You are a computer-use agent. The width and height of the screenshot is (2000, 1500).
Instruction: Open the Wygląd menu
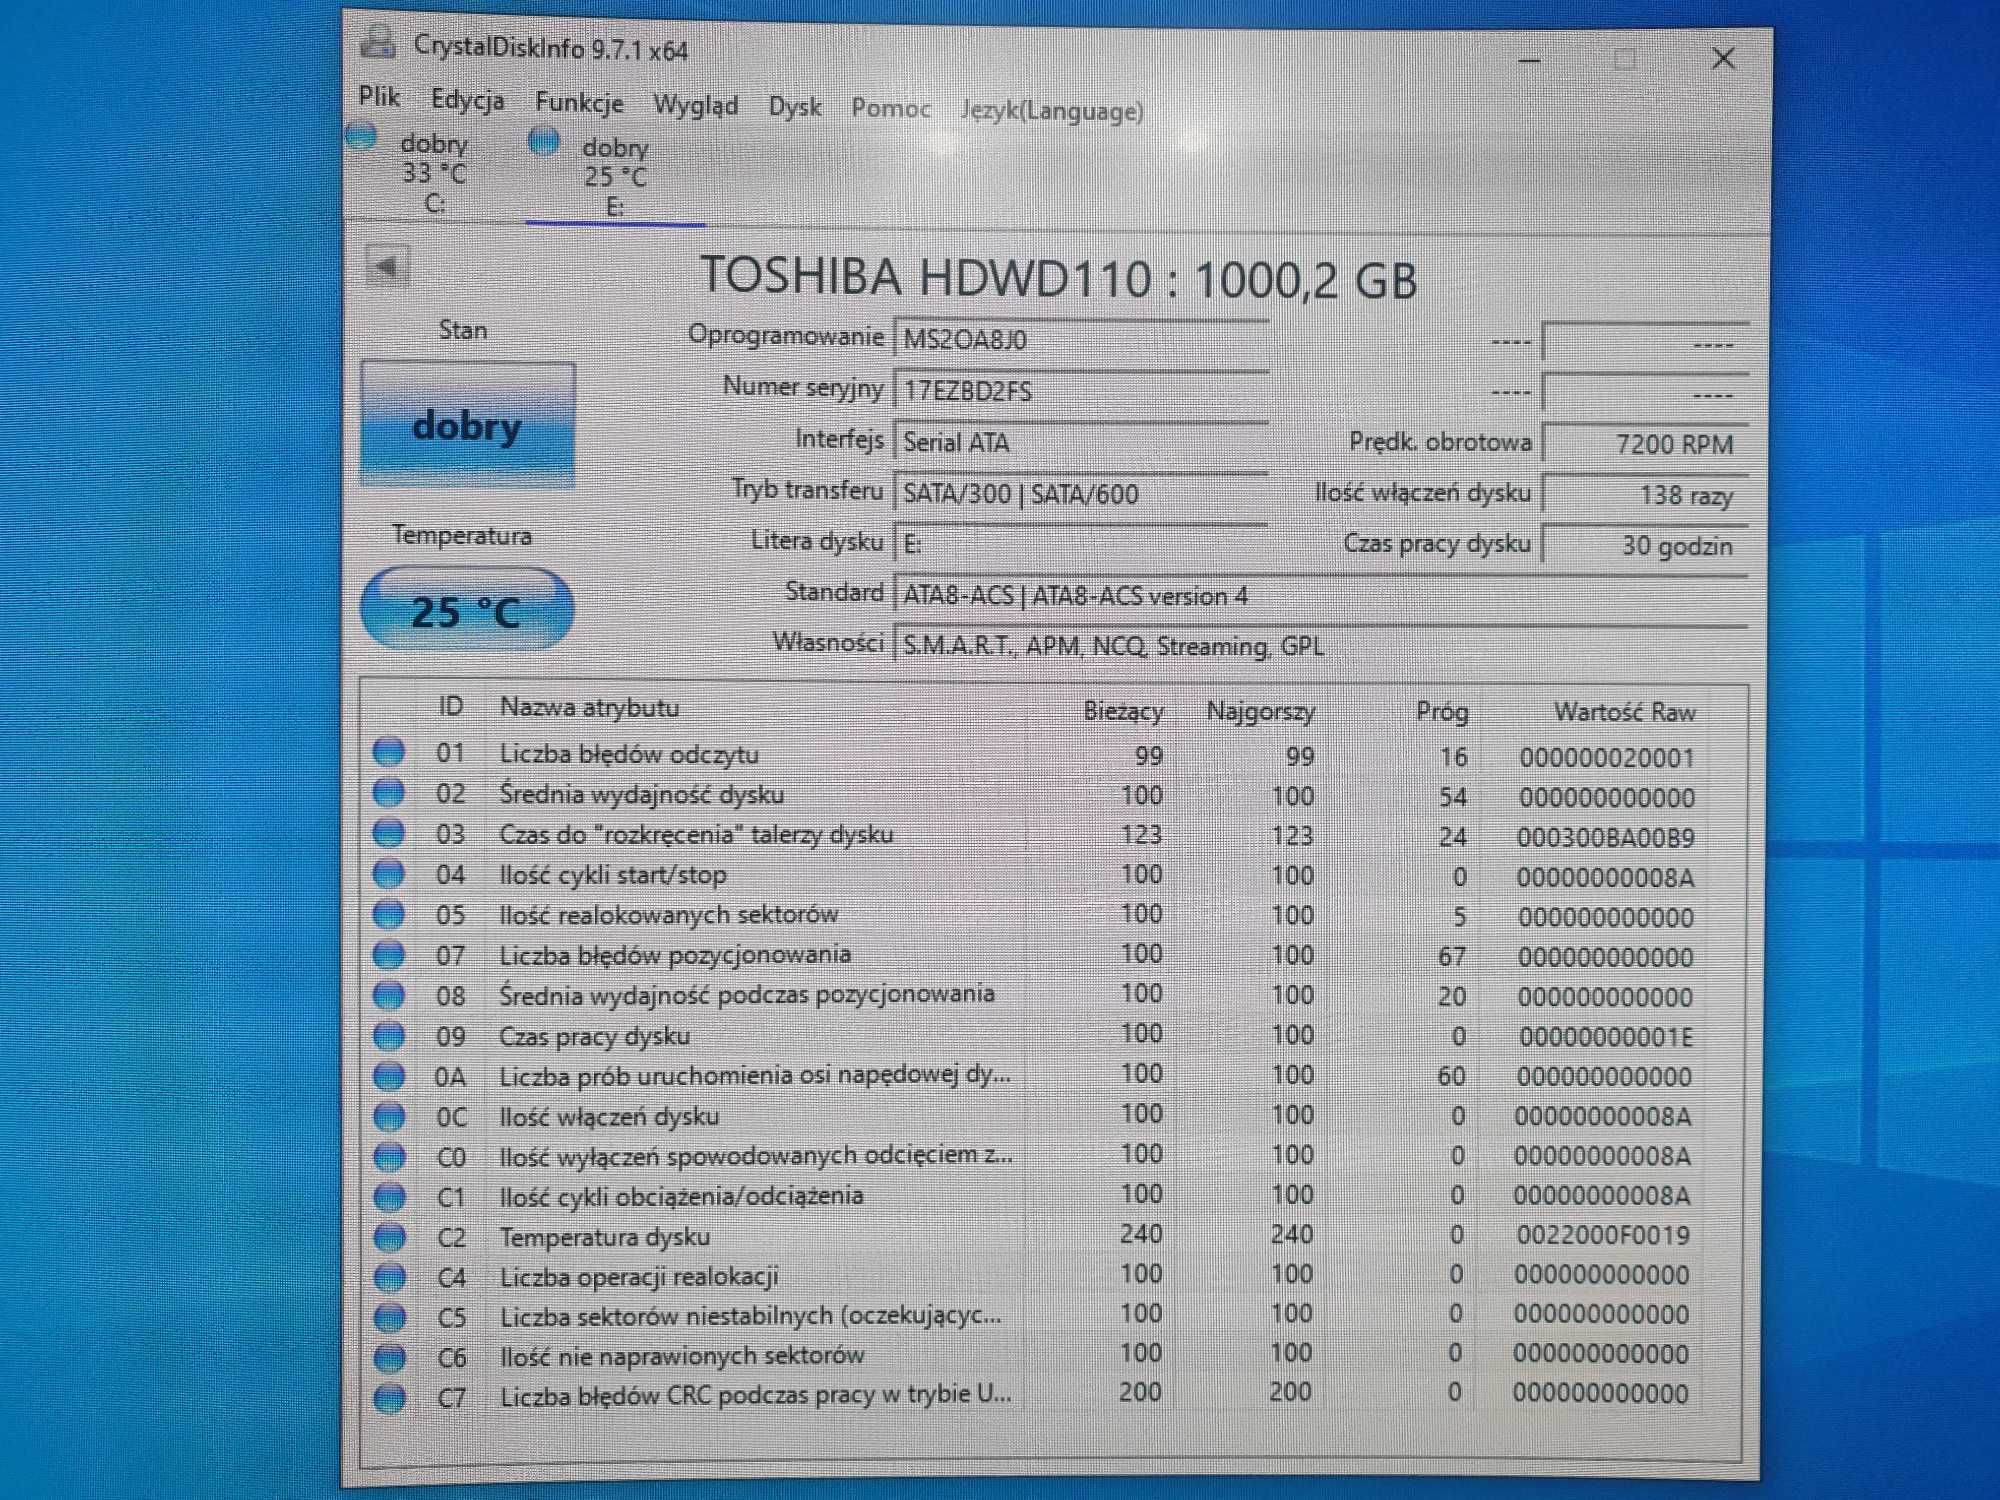click(x=696, y=106)
